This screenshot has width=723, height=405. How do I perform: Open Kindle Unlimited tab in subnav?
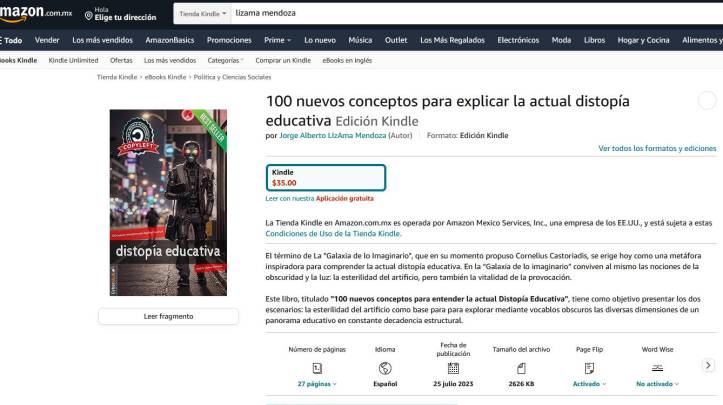tap(73, 60)
